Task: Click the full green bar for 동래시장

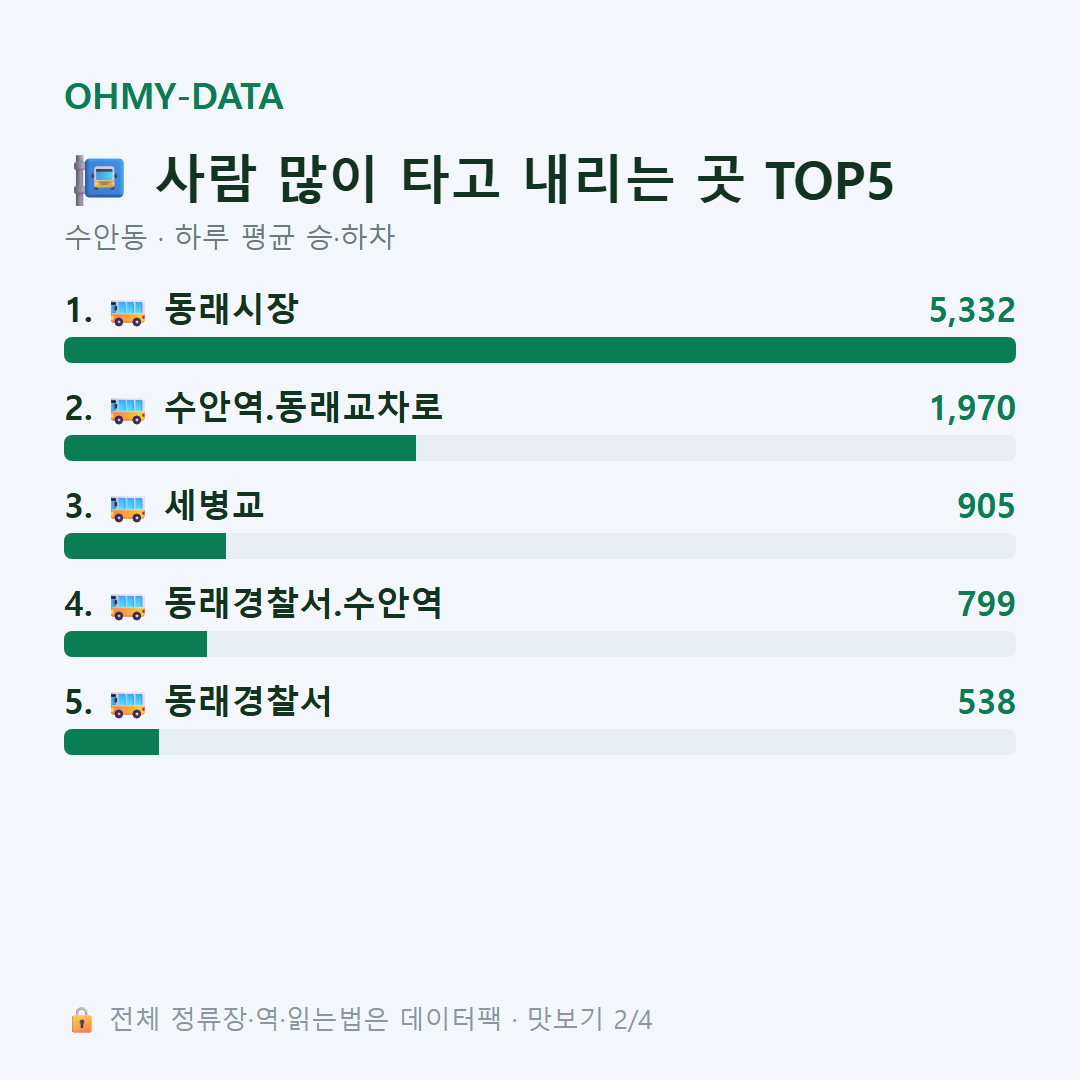Action: tap(540, 350)
